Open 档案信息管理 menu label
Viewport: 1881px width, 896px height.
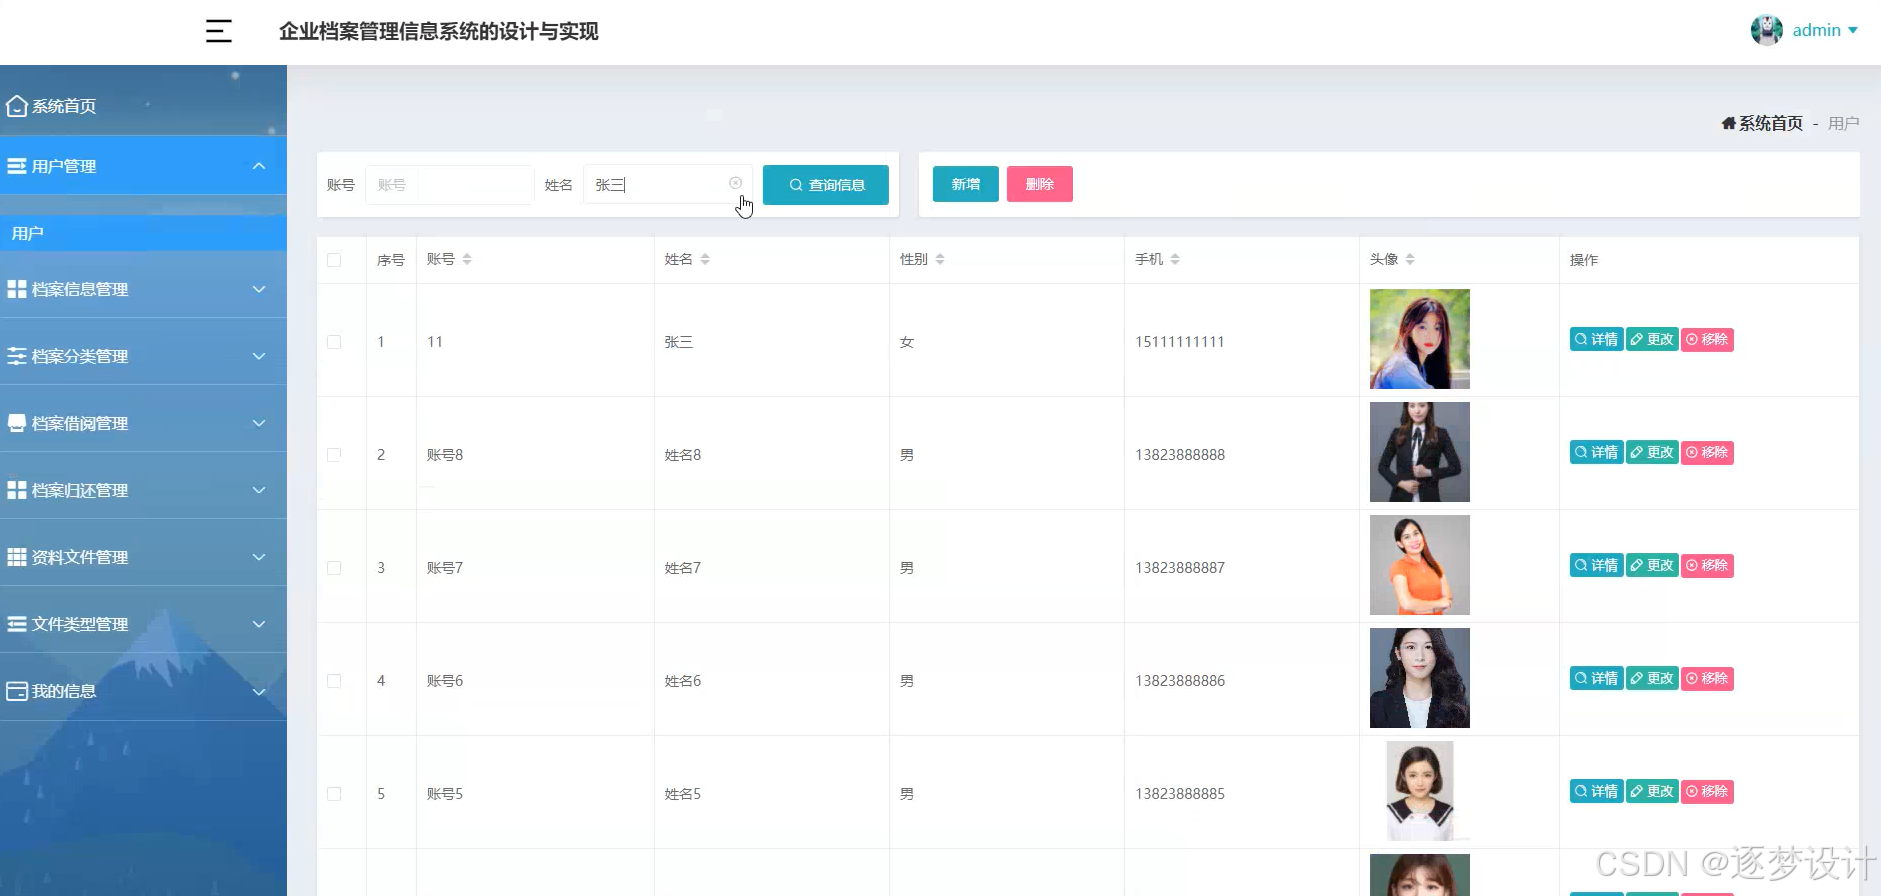[80, 289]
